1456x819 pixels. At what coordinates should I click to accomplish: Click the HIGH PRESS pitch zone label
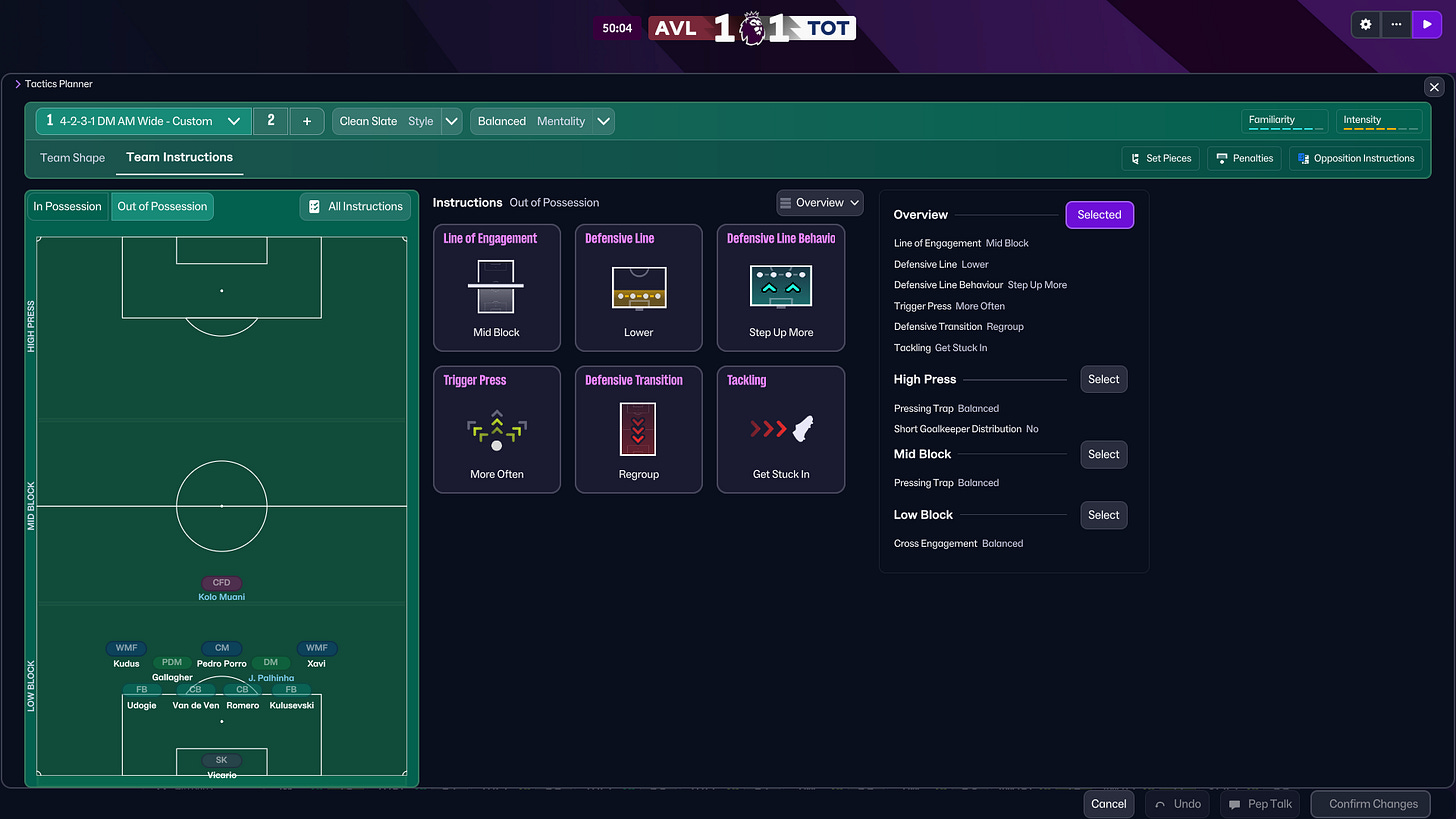[31, 326]
